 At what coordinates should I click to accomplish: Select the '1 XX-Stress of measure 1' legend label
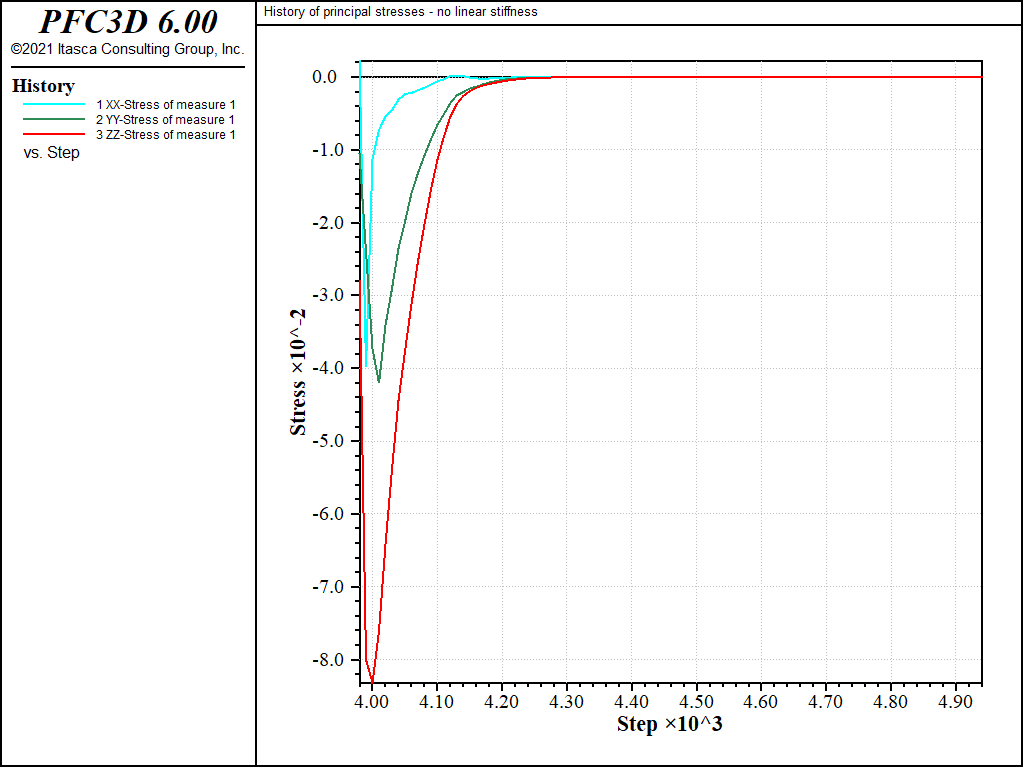coord(165,105)
